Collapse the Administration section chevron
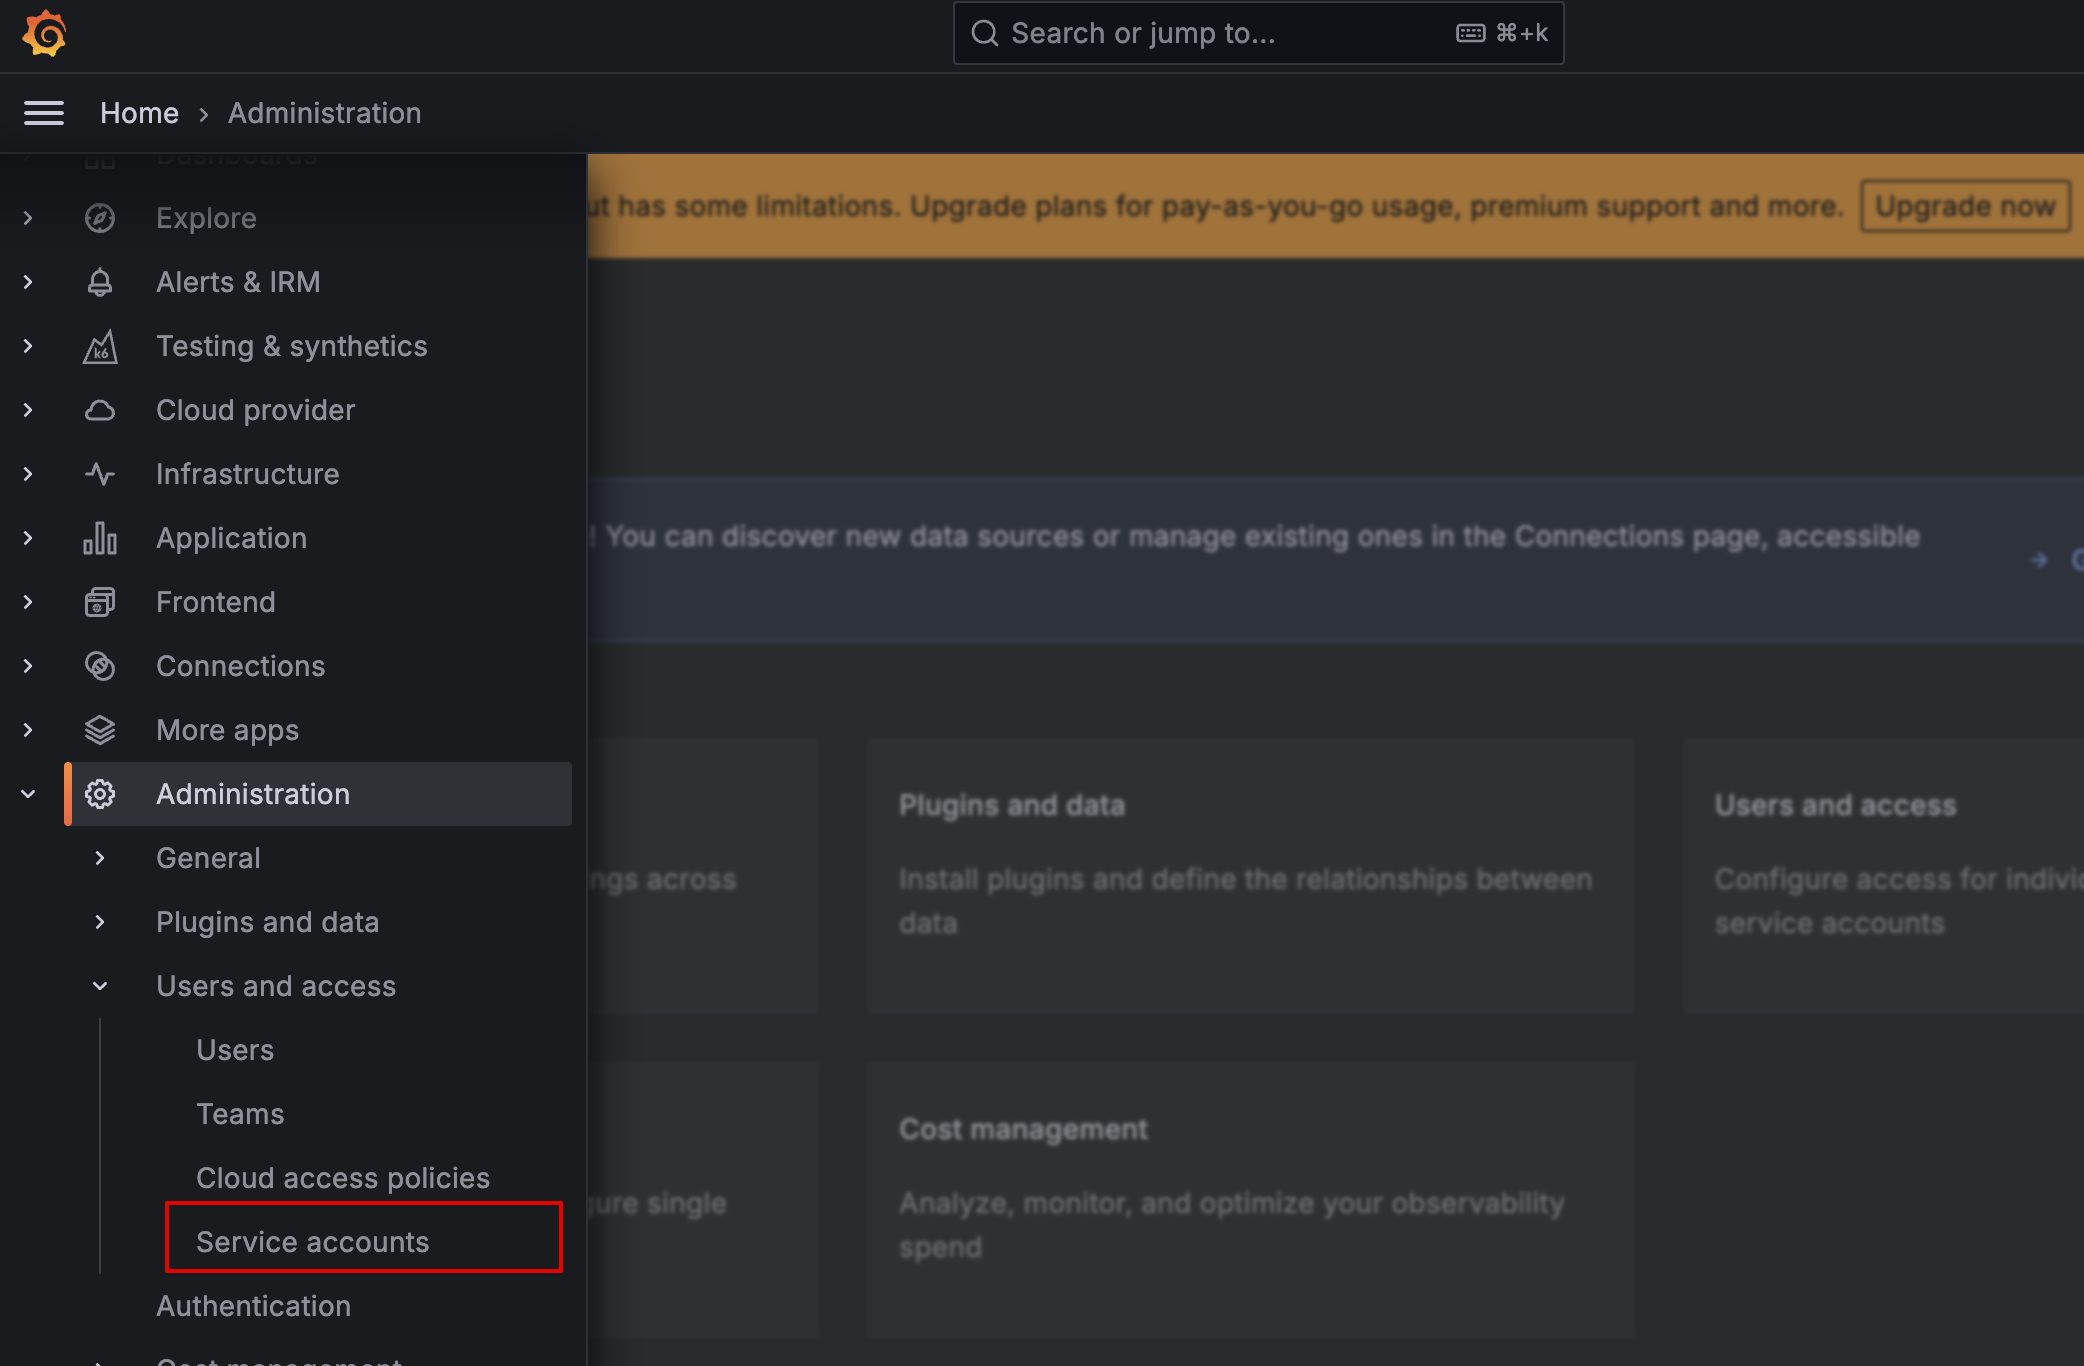This screenshot has width=2084, height=1366. pos(28,794)
